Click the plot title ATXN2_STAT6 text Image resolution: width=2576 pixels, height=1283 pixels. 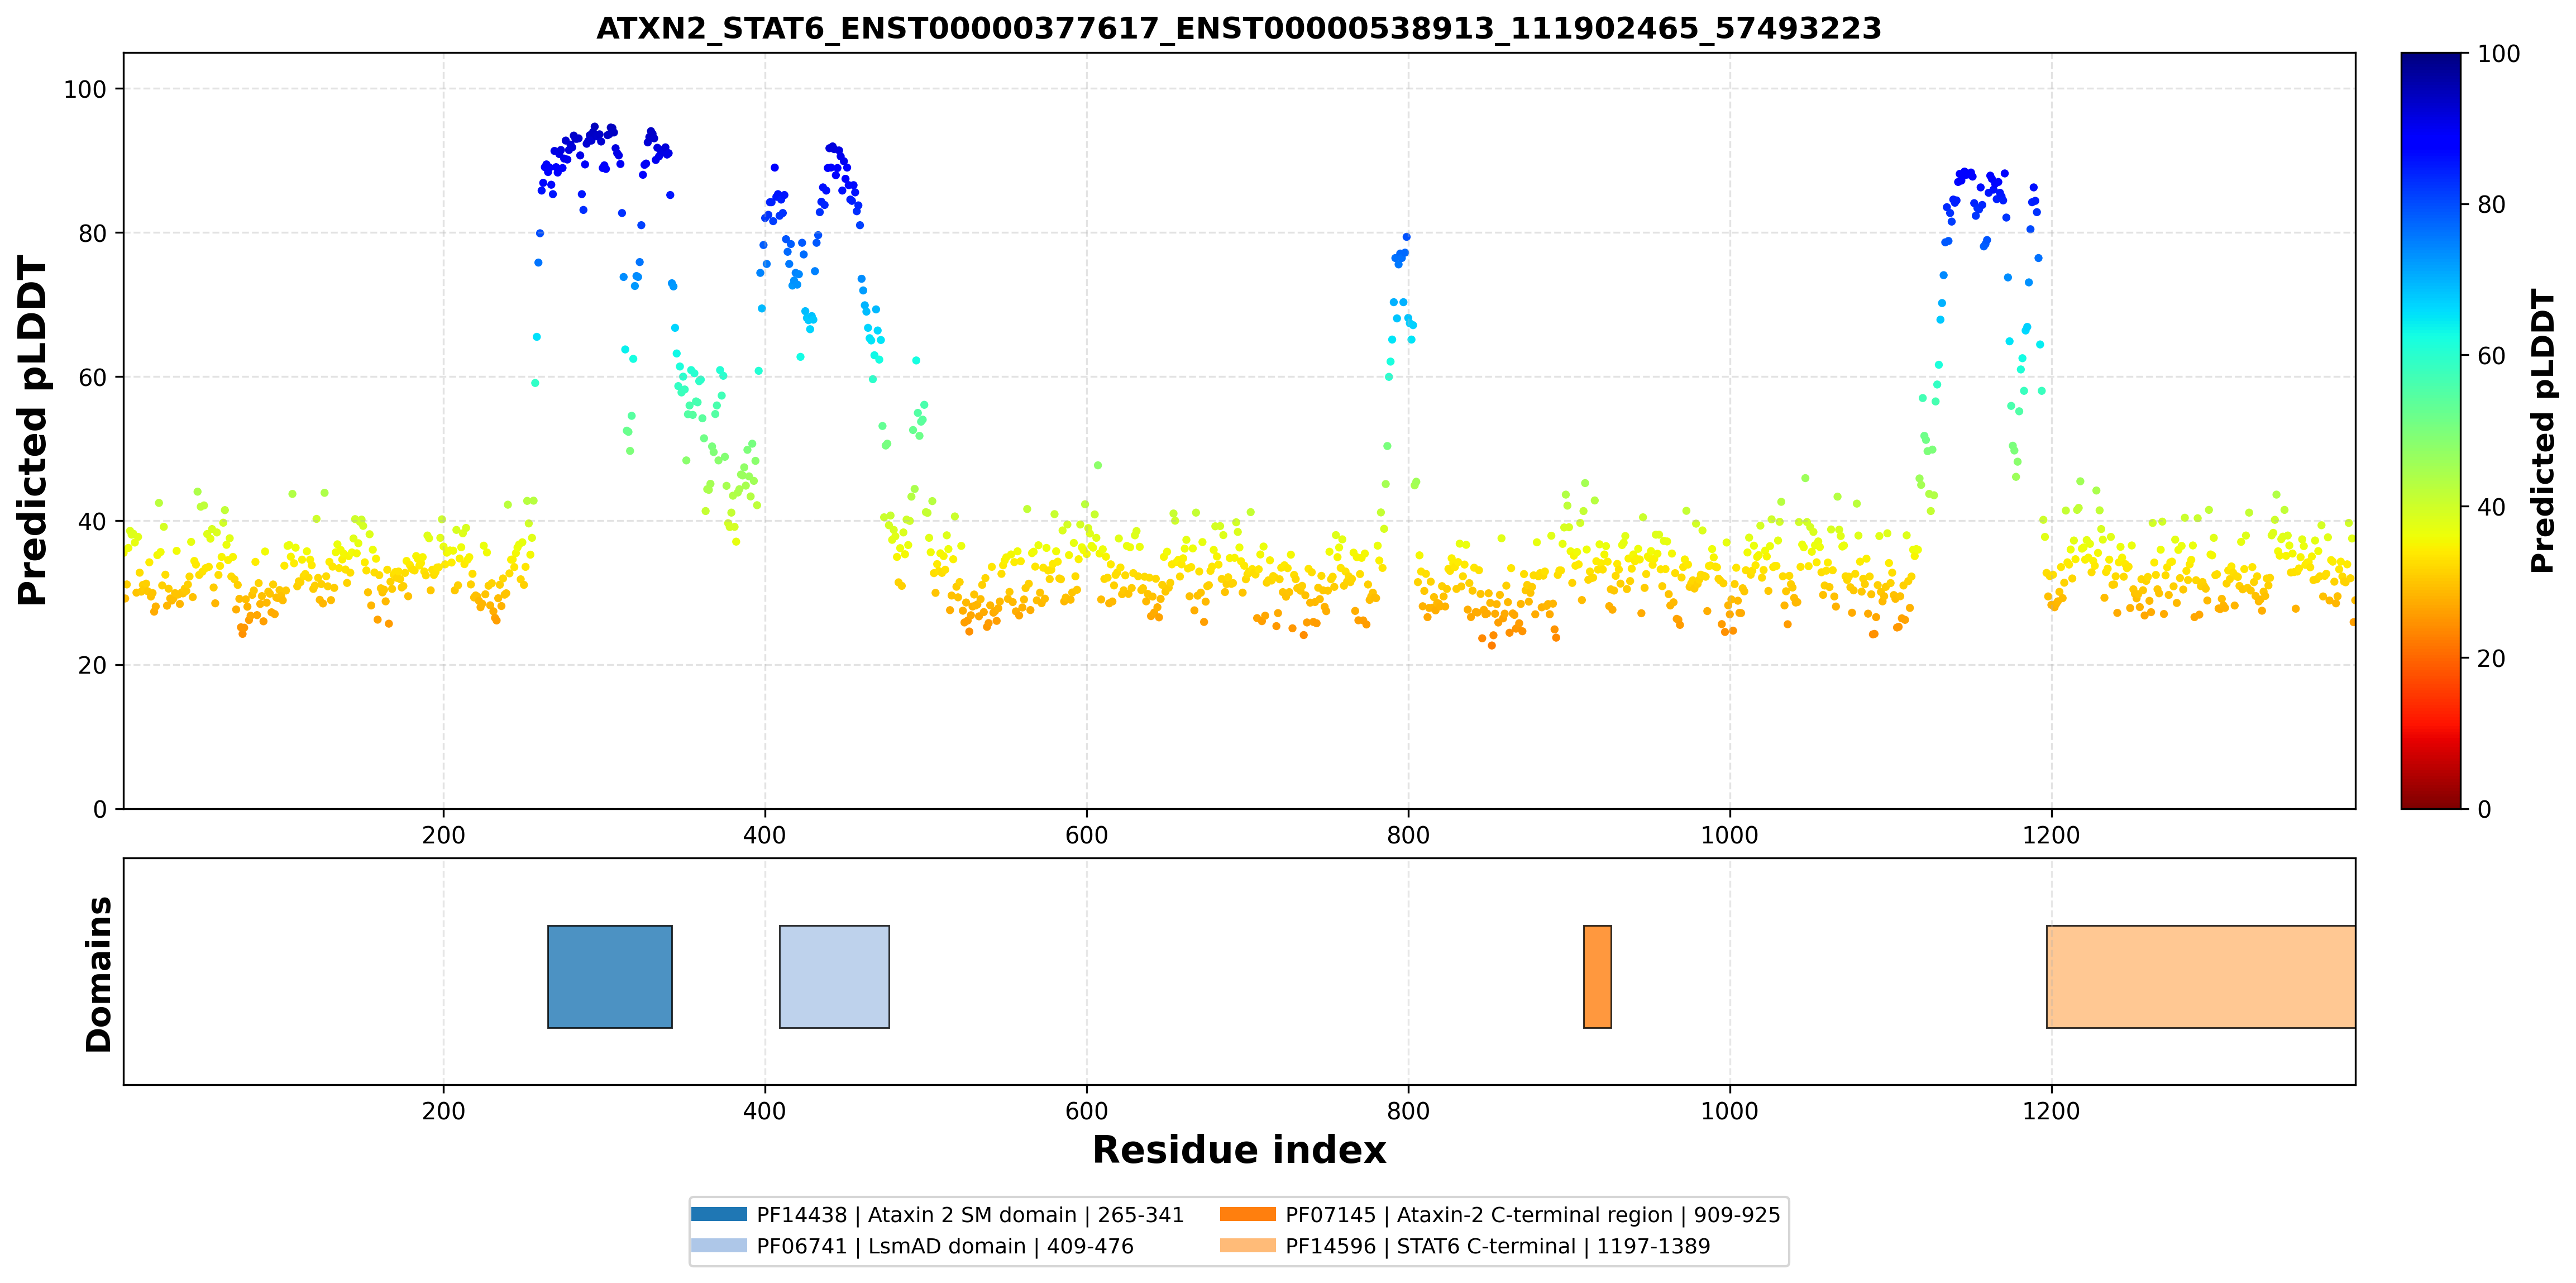(x=1239, y=28)
